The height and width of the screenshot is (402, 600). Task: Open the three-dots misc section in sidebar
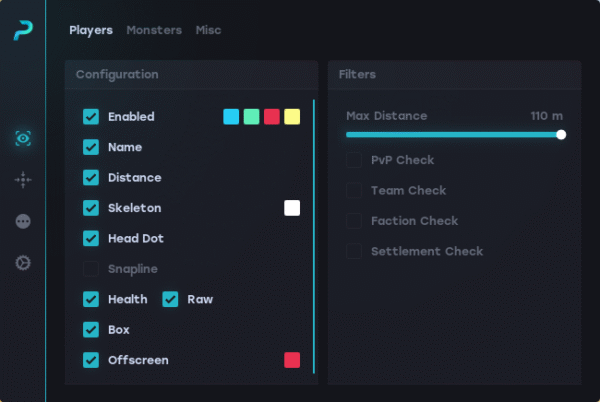point(23,221)
